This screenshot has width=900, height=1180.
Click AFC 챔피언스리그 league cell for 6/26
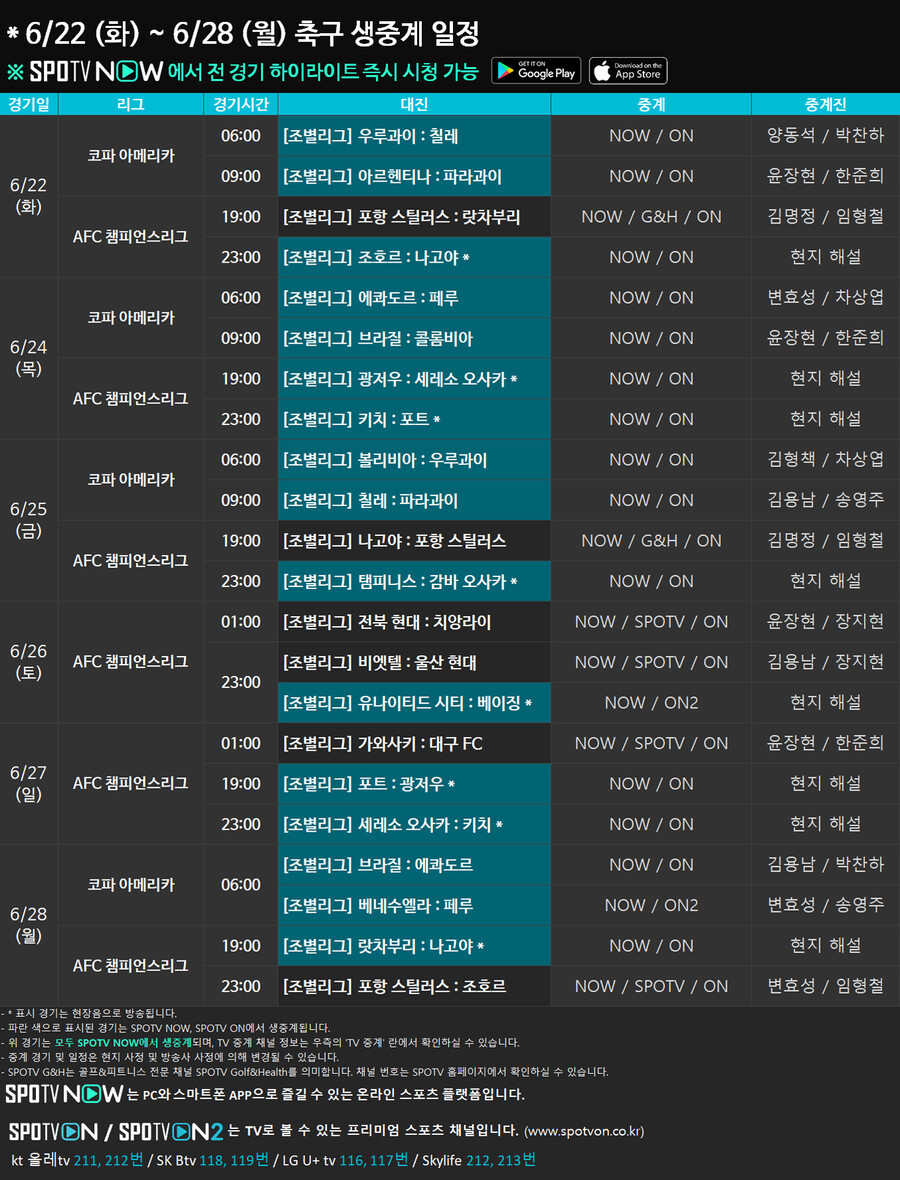[130, 662]
